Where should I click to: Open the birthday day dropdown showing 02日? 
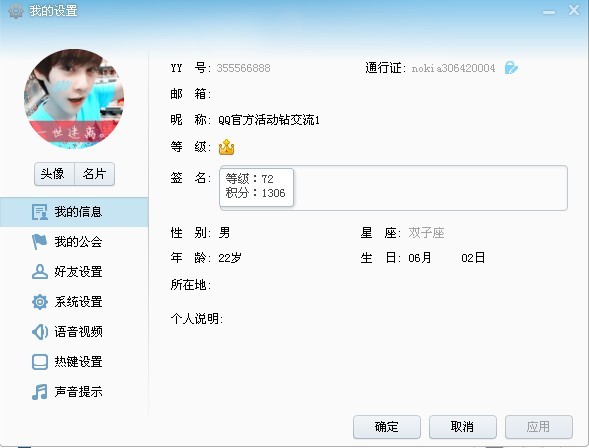coord(473,258)
